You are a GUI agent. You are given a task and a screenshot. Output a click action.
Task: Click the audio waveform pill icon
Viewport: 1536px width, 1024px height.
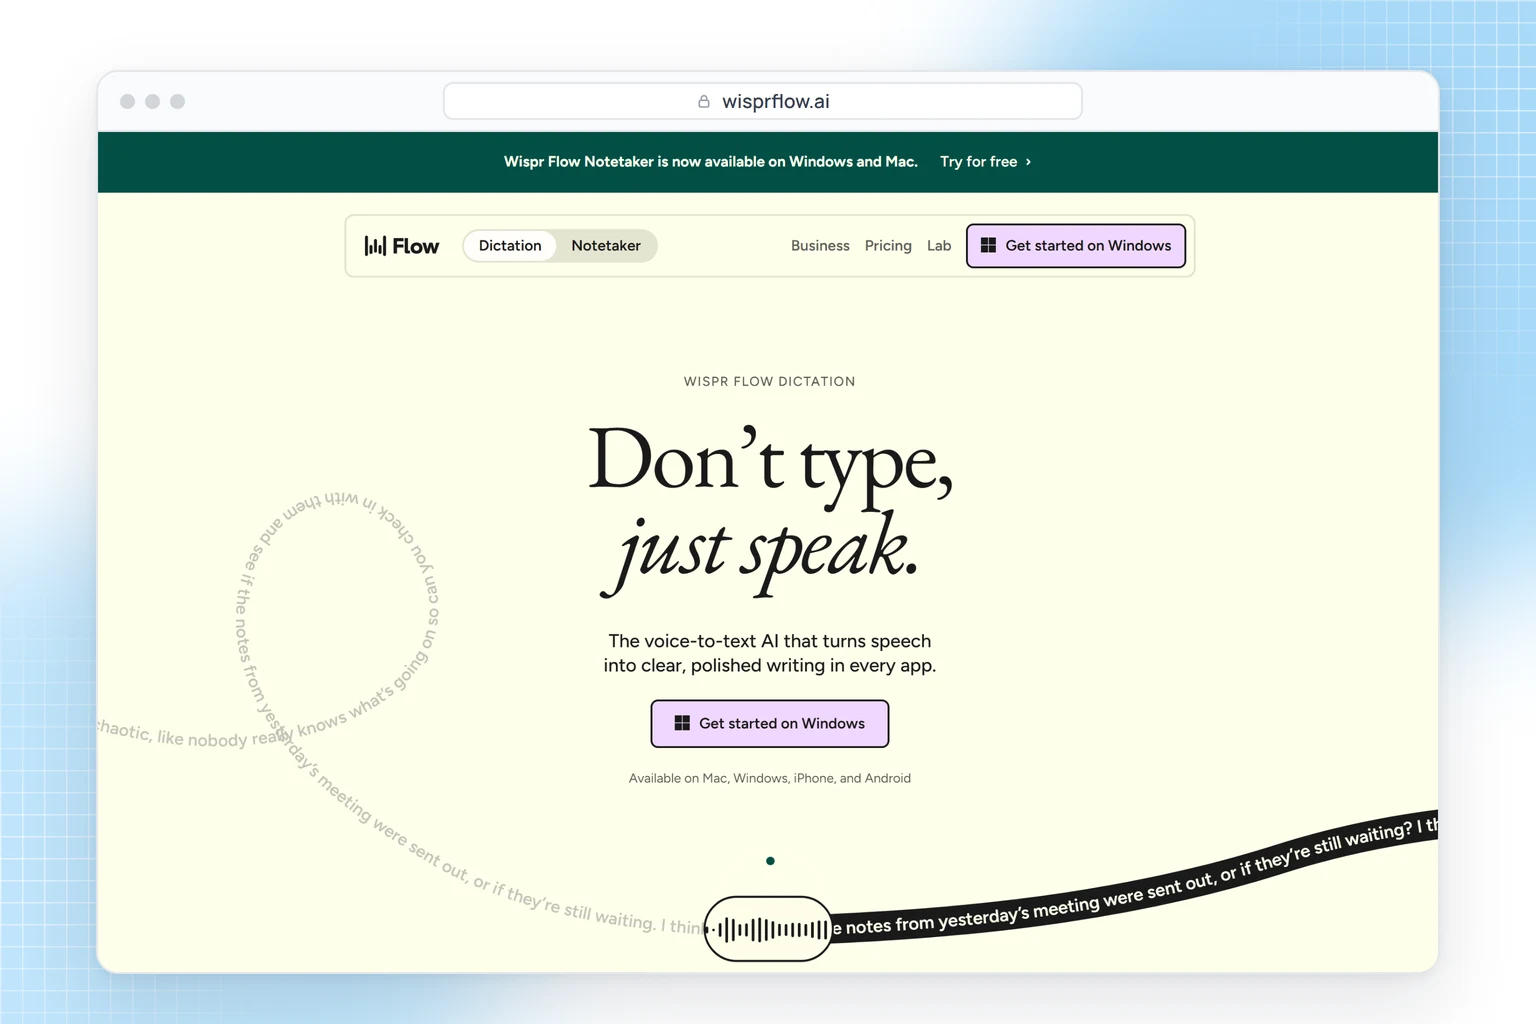pos(768,929)
